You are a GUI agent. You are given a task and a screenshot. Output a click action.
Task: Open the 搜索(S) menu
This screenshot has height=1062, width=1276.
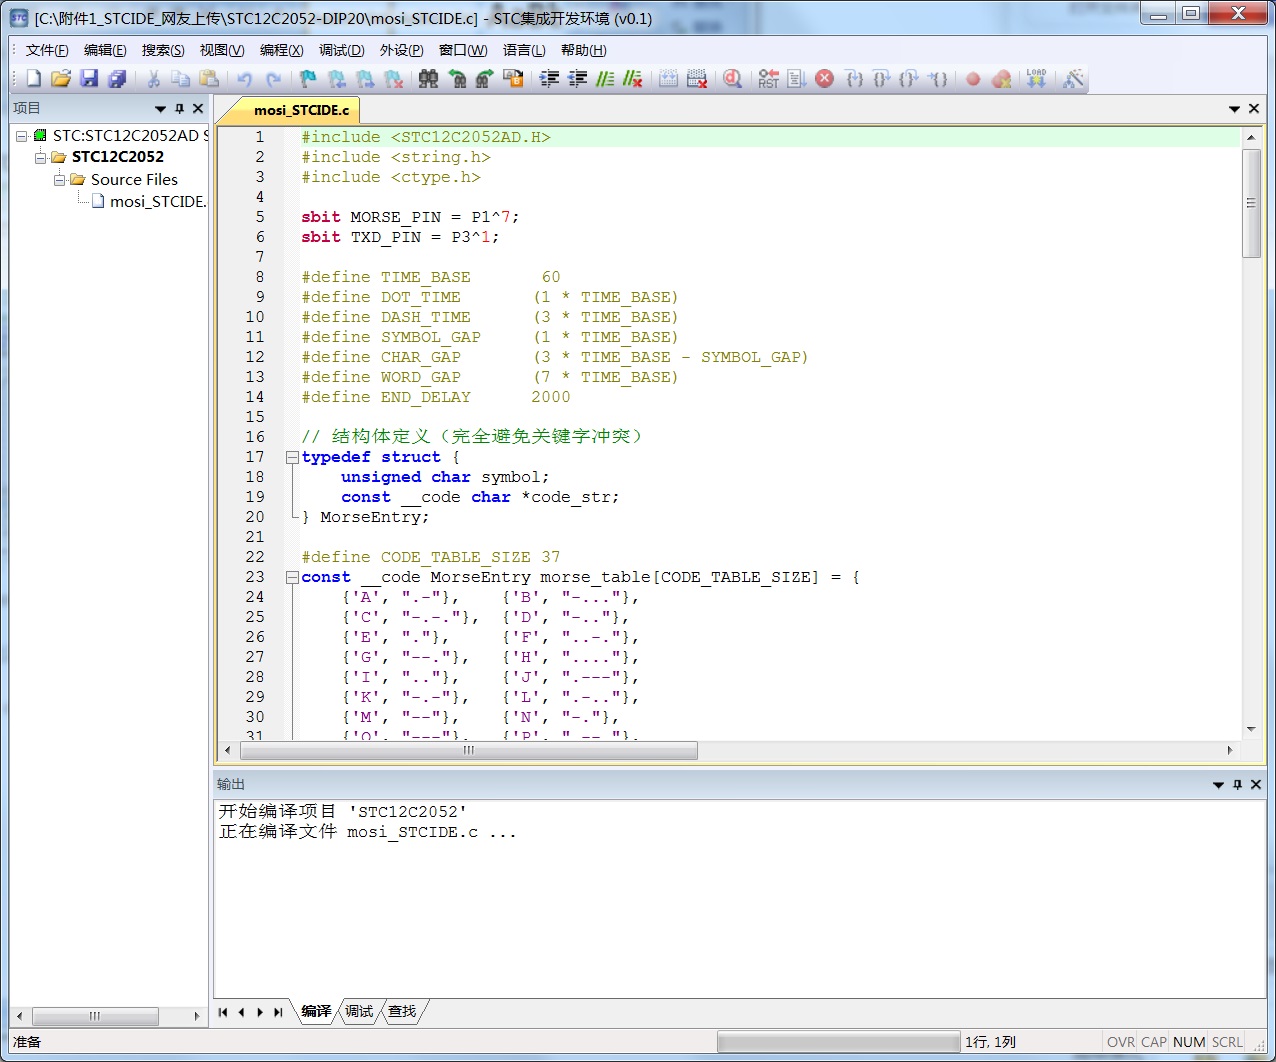(x=163, y=50)
